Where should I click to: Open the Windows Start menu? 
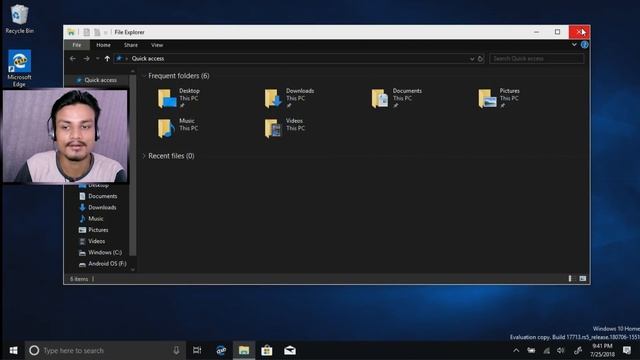click(13, 350)
